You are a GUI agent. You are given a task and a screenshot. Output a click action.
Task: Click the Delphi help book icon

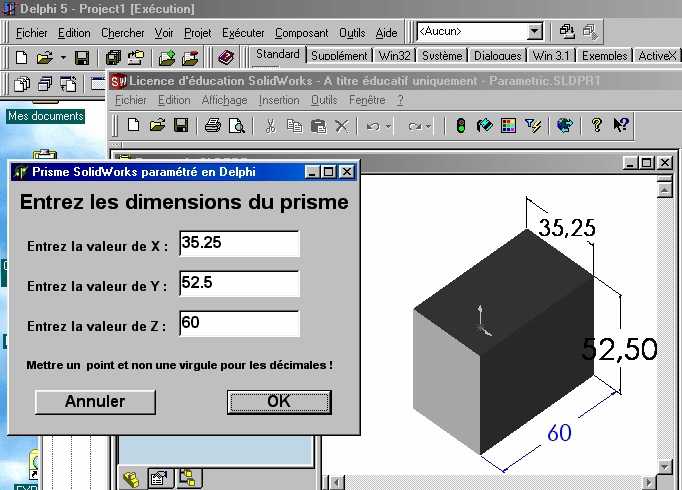point(226,57)
